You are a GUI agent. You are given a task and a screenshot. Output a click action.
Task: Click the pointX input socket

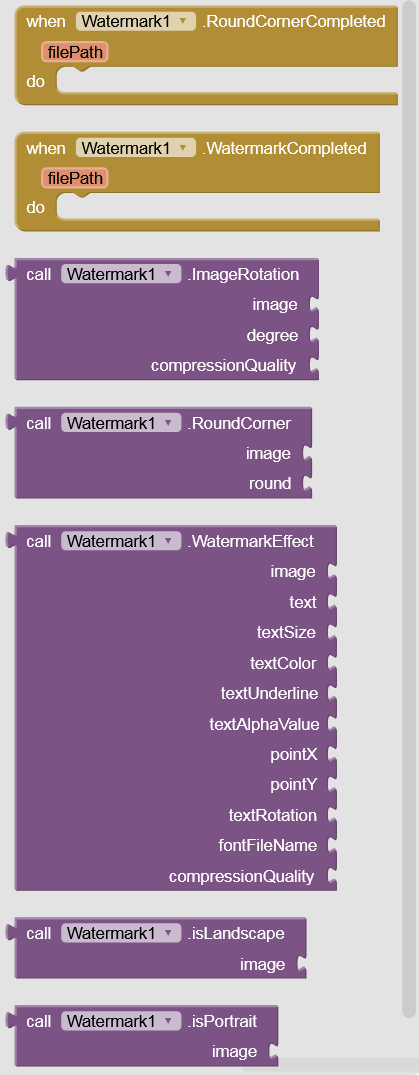pos(333,754)
